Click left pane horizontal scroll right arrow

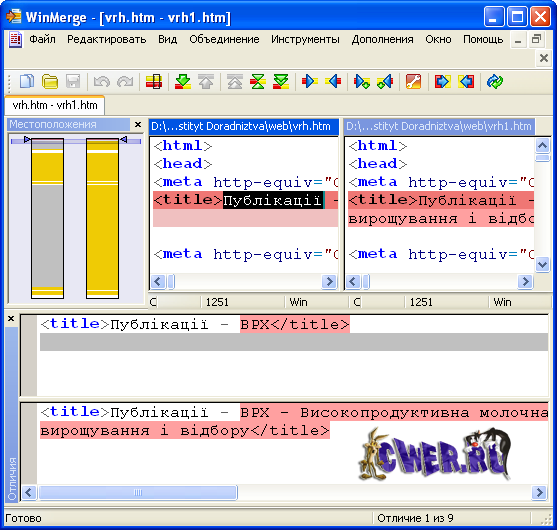pyautogui.click(x=329, y=282)
